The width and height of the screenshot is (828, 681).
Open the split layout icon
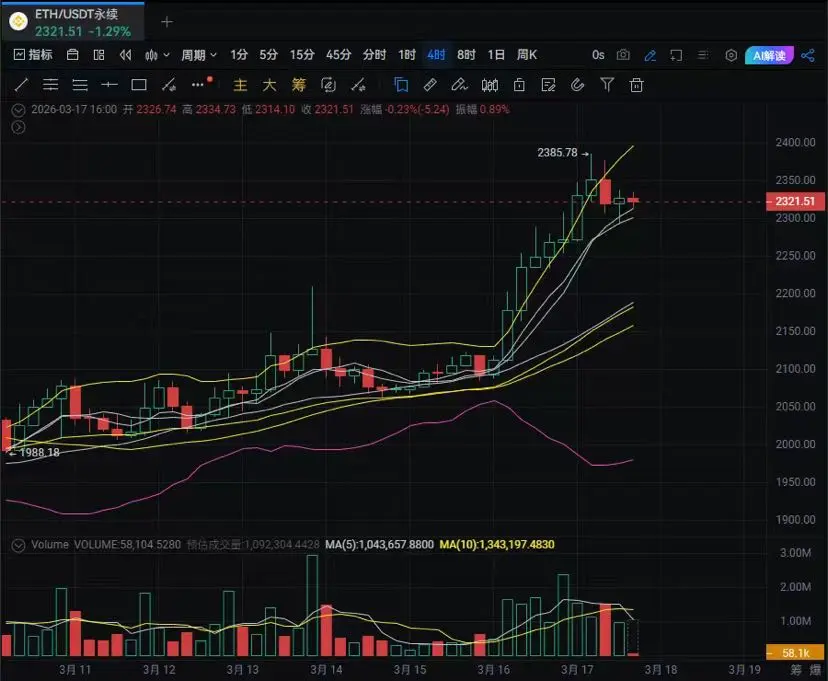pyautogui.click(x=99, y=54)
